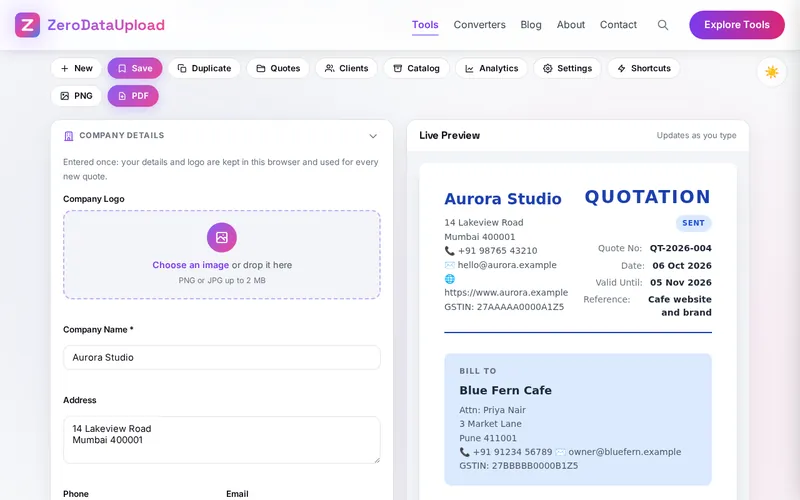
Task: Click the globe icon in preview
Action: 449,279
